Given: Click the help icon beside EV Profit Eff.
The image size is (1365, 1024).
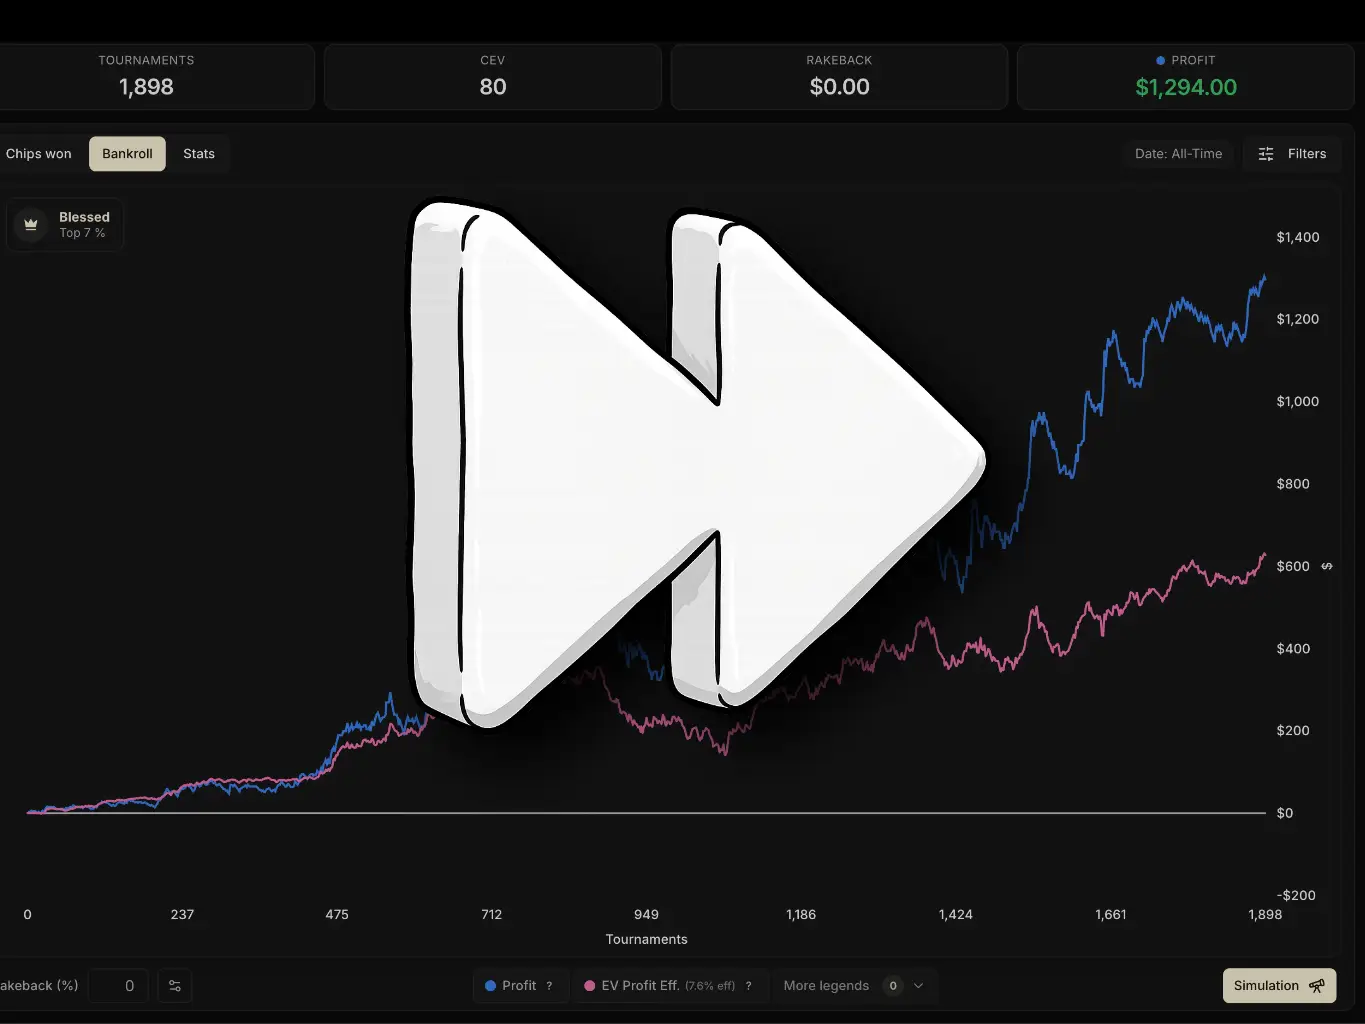Looking at the screenshot, I should (x=748, y=986).
